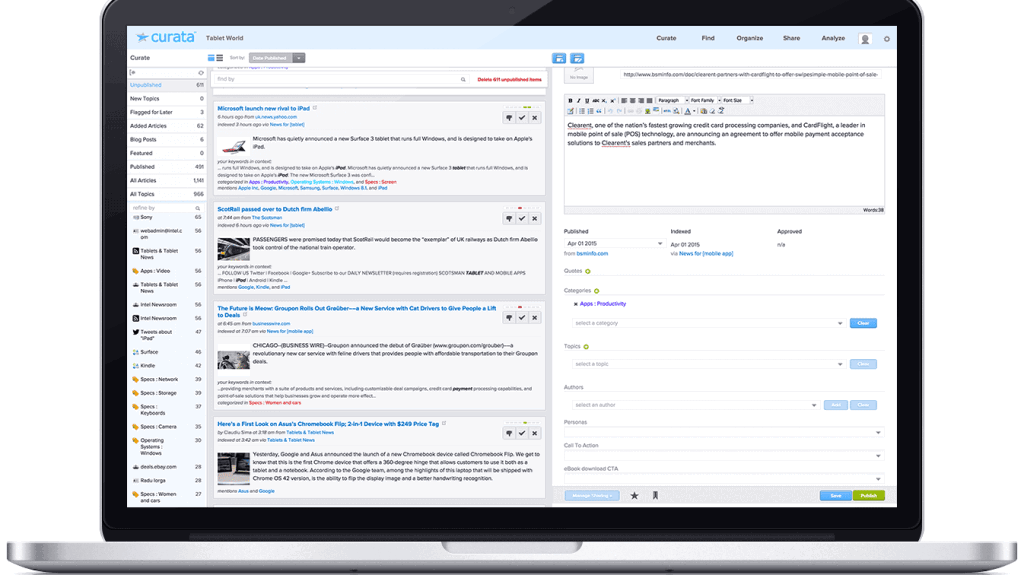This screenshot has height=575, width=1024.
Task: Thumbs-down the ScotRail article
Action: tap(509, 218)
